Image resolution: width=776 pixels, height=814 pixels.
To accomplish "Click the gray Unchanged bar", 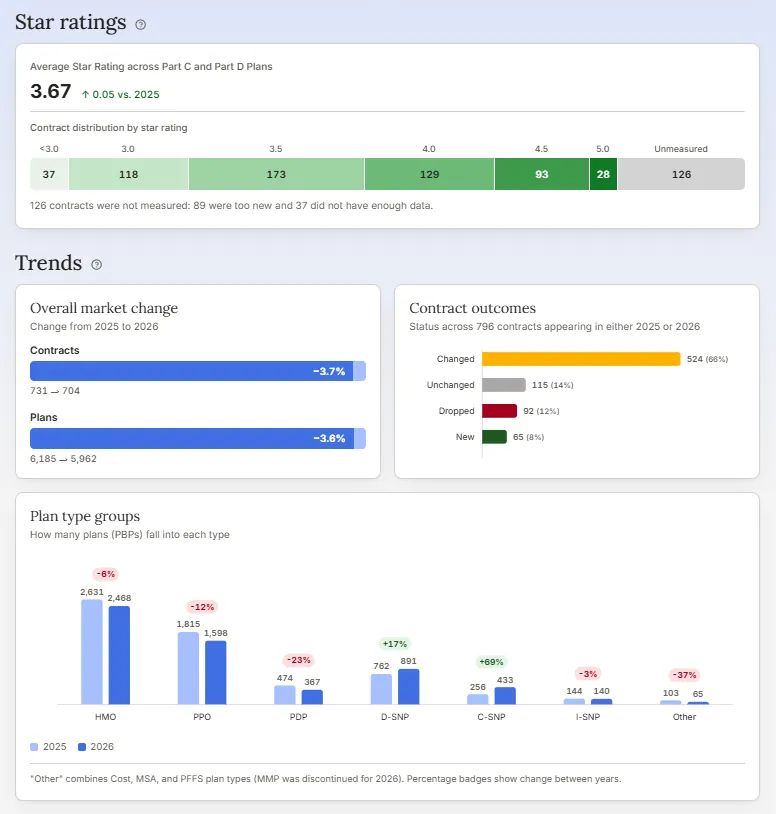I will (503, 385).
